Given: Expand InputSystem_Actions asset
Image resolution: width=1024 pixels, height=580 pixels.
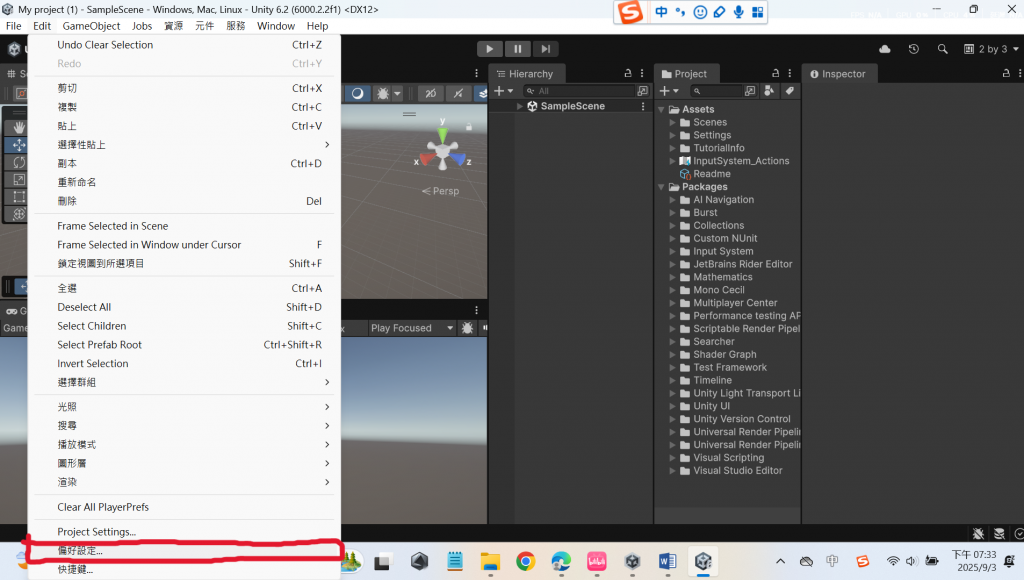Looking at the screenshot, I should pos(673,161).
